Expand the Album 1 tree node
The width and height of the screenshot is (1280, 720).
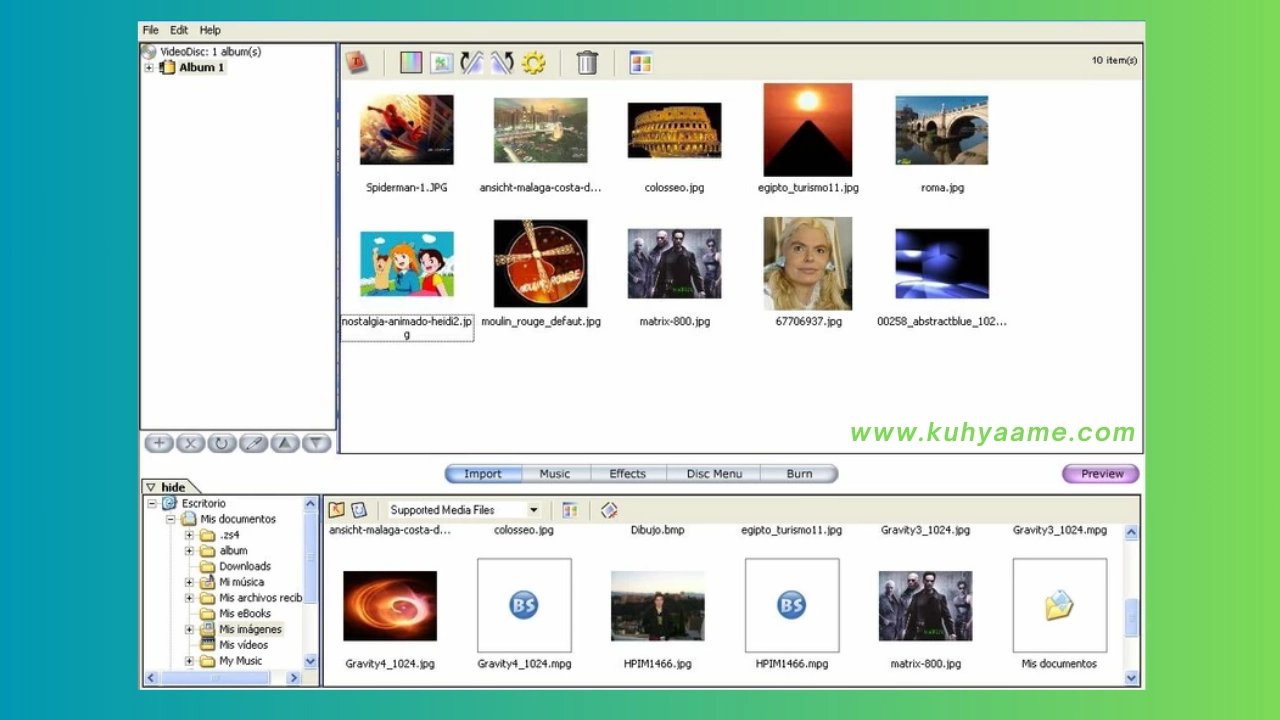[149, 68]
